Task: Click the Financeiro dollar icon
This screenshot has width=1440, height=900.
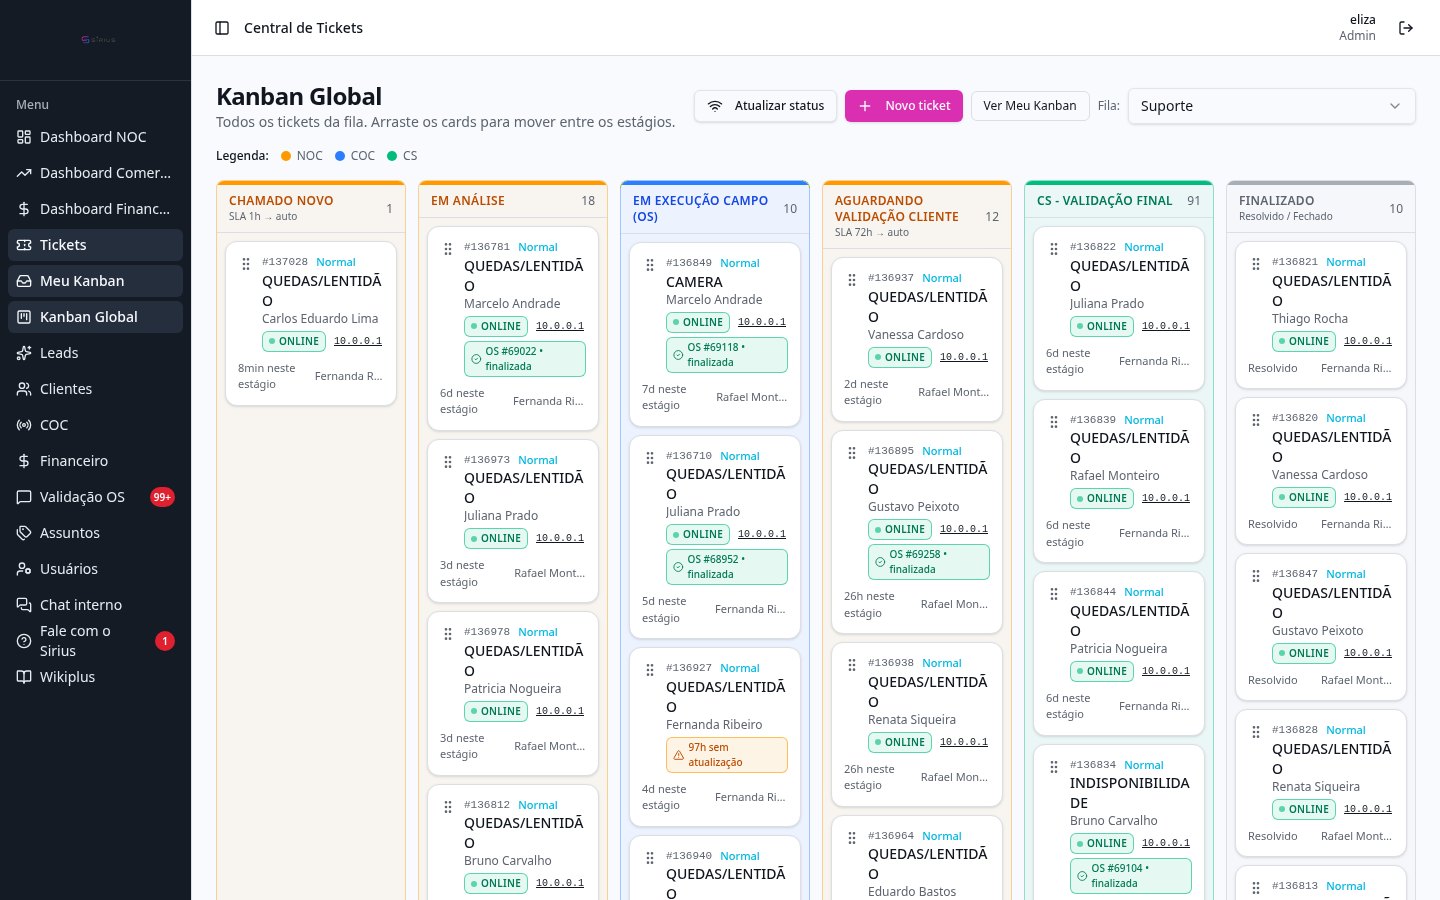Action: click(x=24, y=461)
